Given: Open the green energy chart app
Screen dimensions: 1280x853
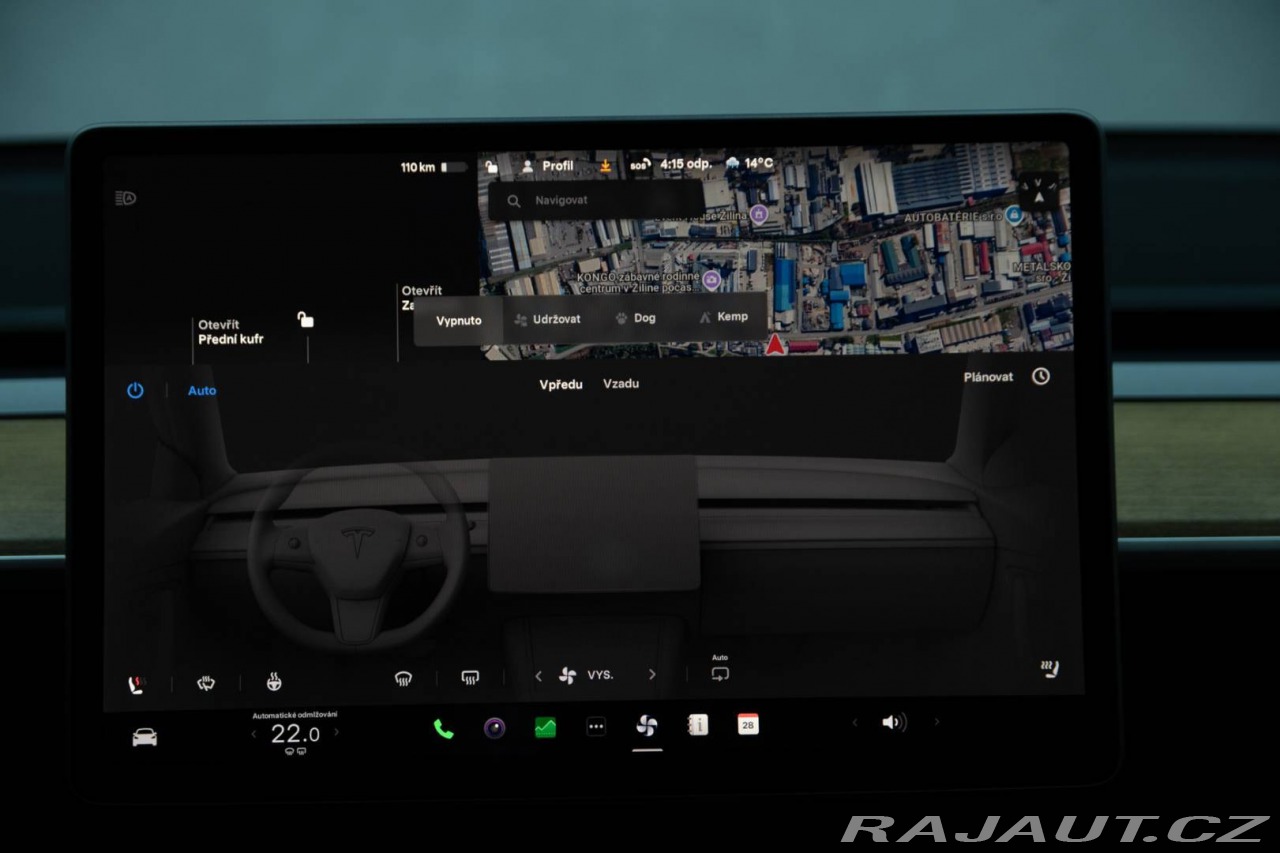Looking at the screenshot, I should point(545,728).
